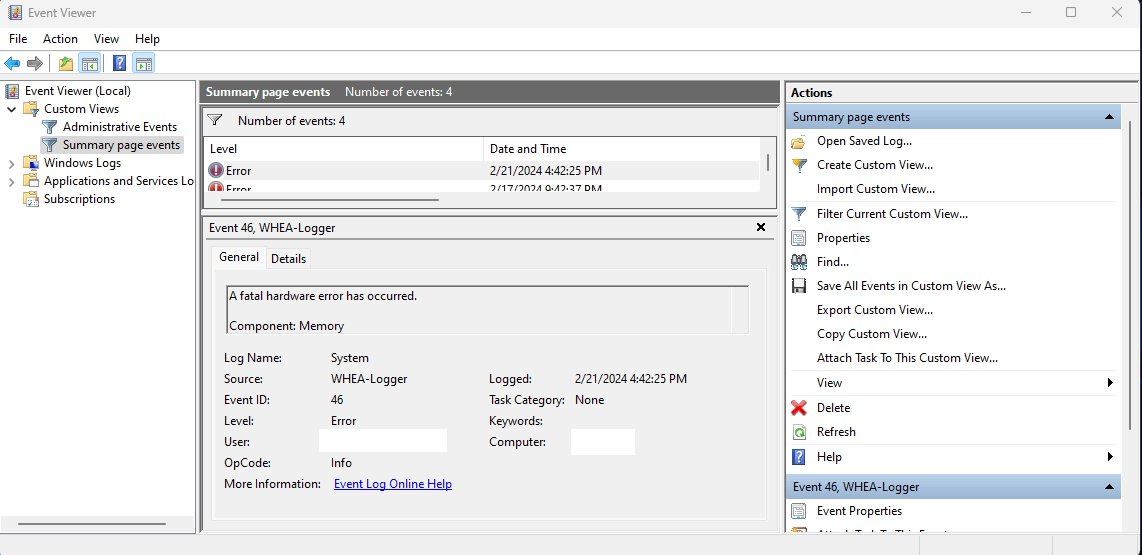Click Copy Custom View action
This screenshot has height=555, width=1142.
point(872,334)
